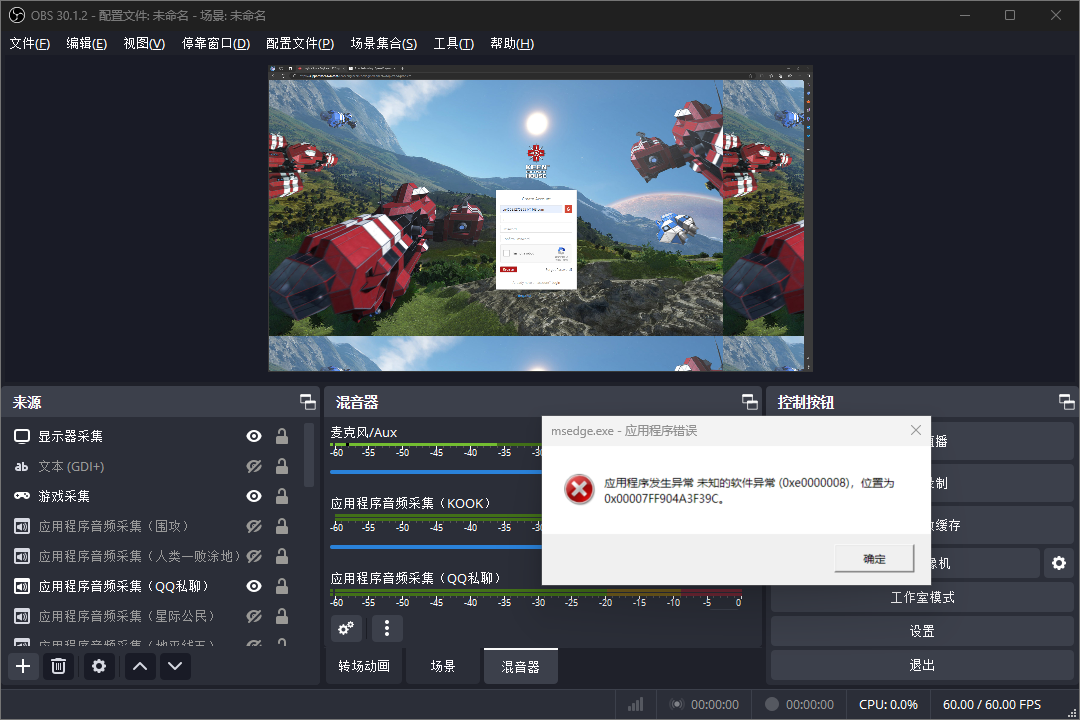1080x720 pixels.
Task: Move source down with arrow icon
Action: click(175, 666)
